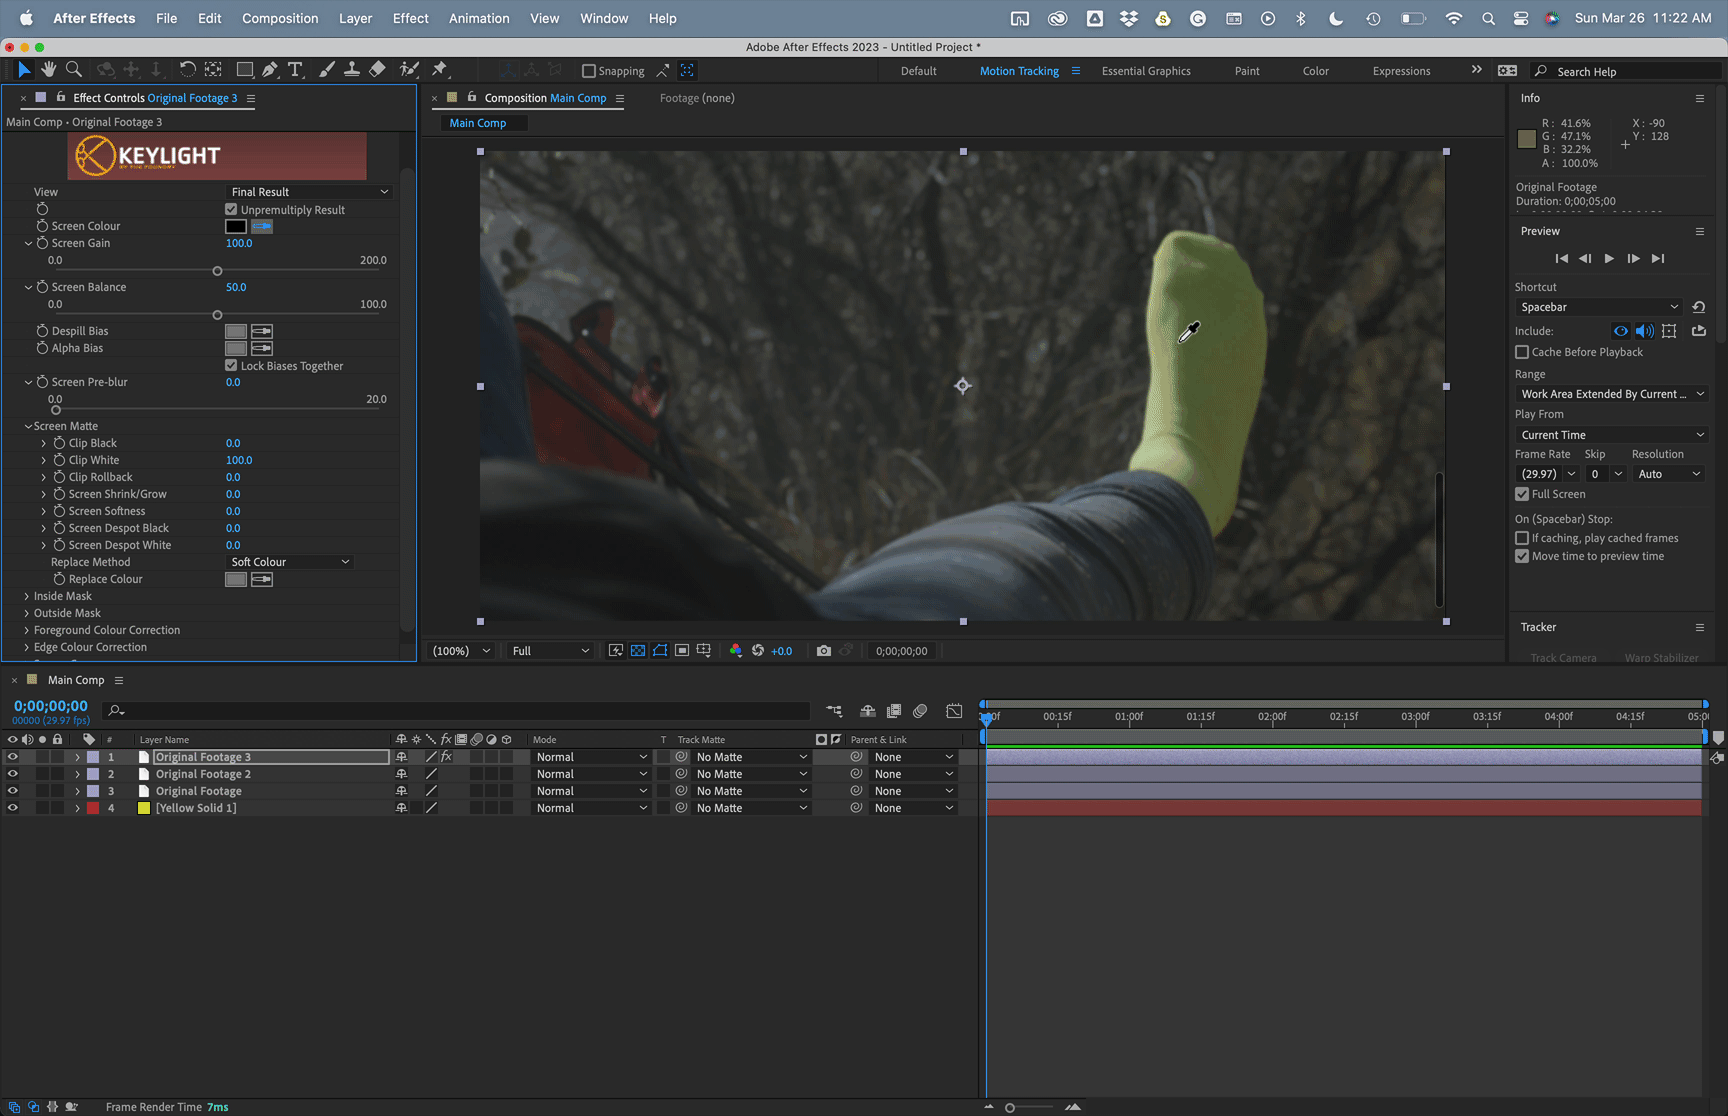
Task: Hide Yellow Solid 1 layer visibility
Action: (12, 808)
